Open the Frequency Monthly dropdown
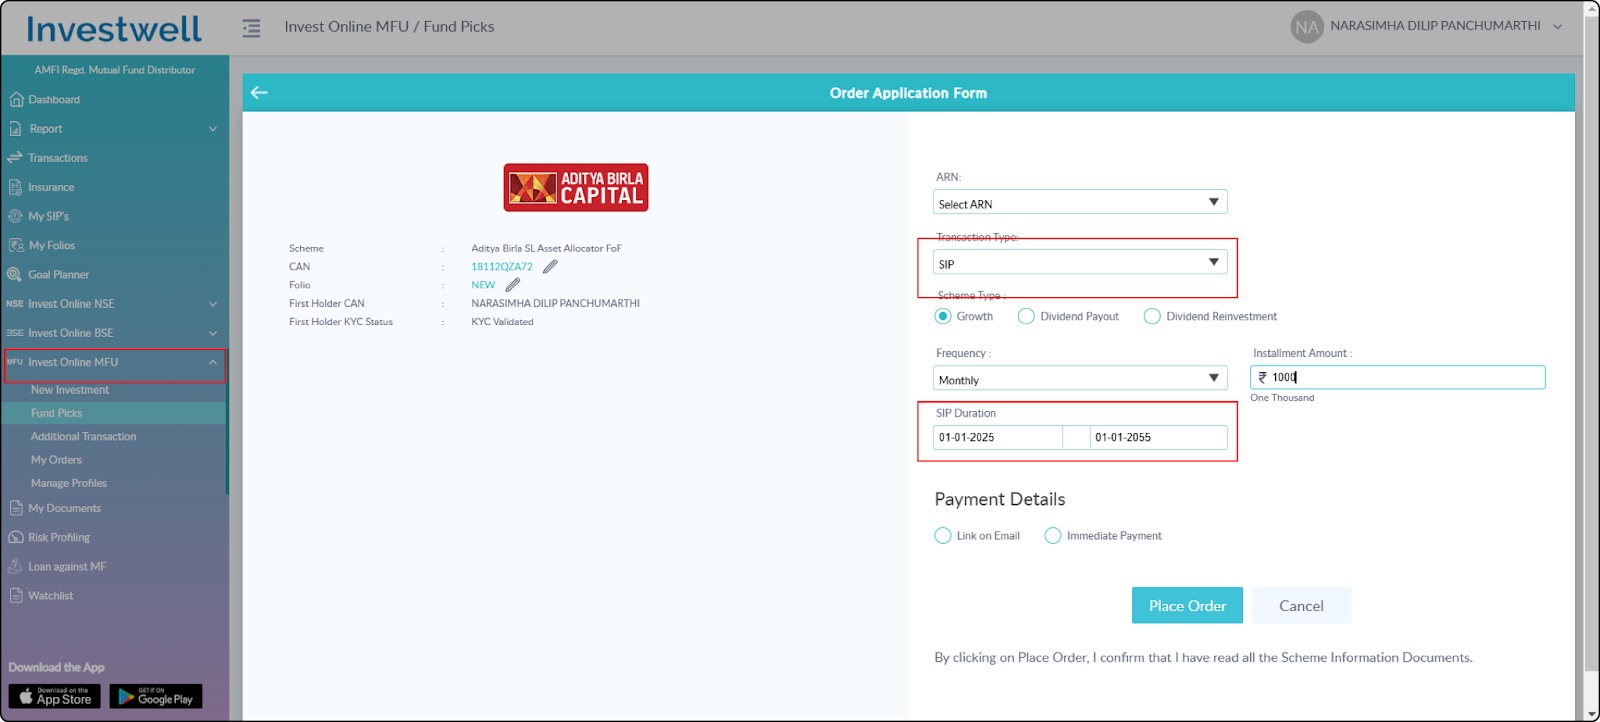 (x=1080, y=379)
